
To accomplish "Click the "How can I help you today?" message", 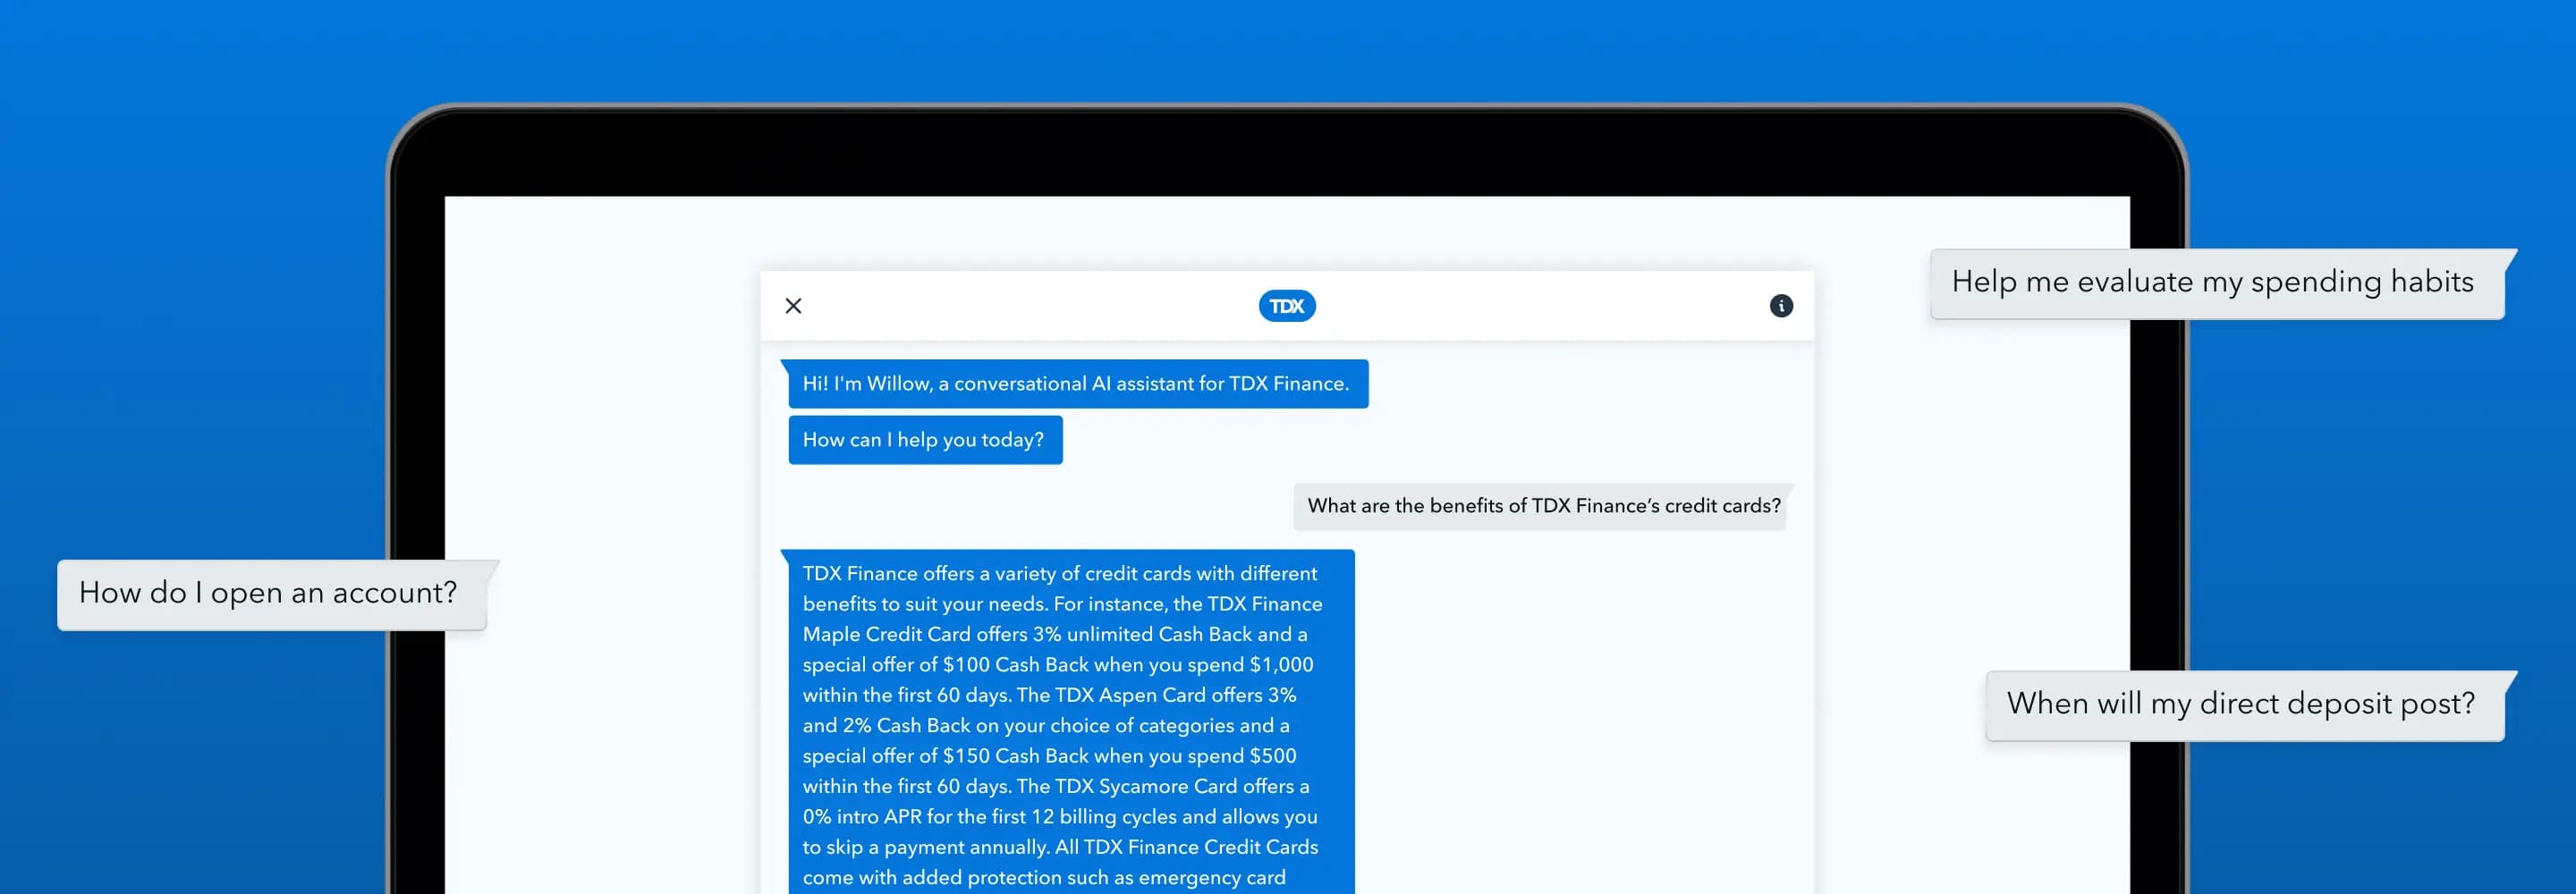I will coord(923,440).
